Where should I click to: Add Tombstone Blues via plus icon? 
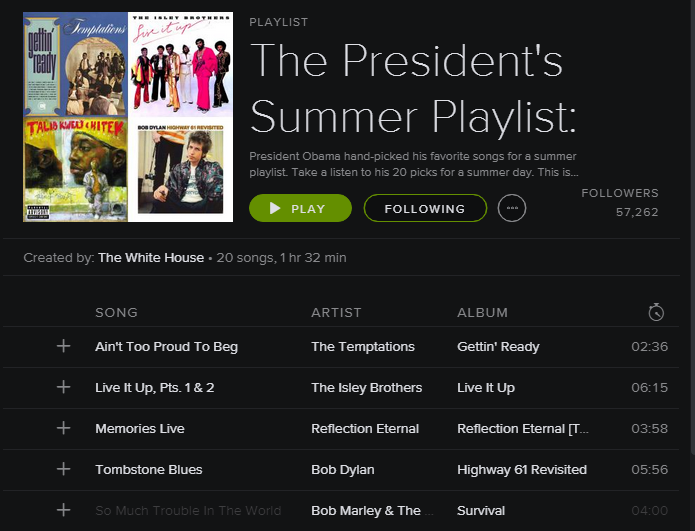(x=64, y=469)
